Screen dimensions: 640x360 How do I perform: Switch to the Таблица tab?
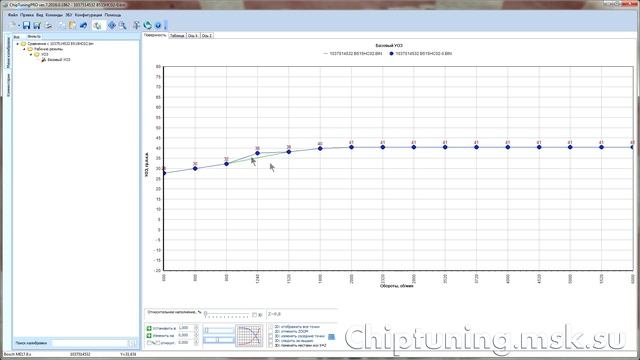[177, 36]
